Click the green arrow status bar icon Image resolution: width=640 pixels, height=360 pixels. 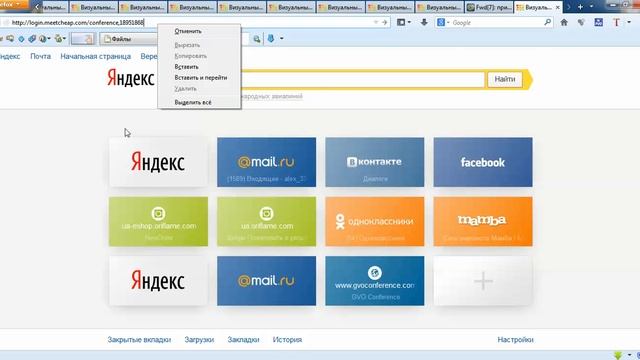(618, 356)
